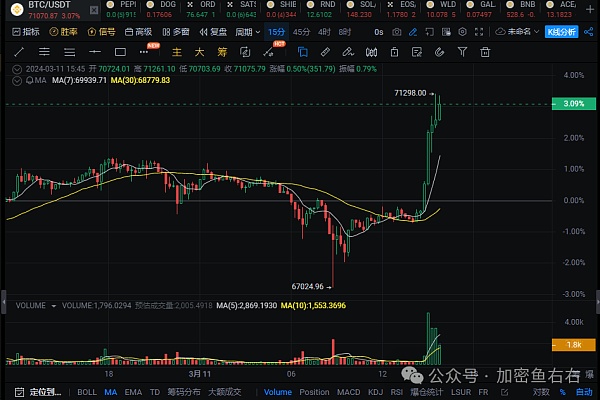Click the 大 large order icon
The height and width of the screenshot is (400, 600).
coord(199,52)
